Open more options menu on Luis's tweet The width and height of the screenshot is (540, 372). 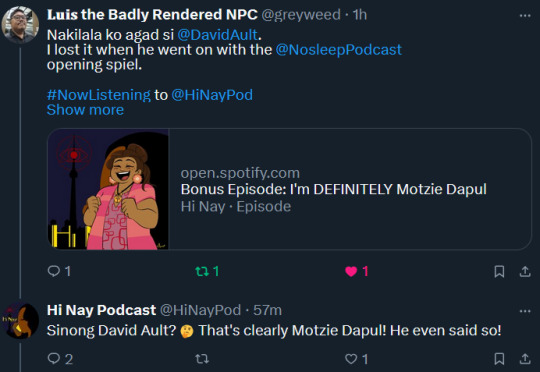[x=525, y=16]
